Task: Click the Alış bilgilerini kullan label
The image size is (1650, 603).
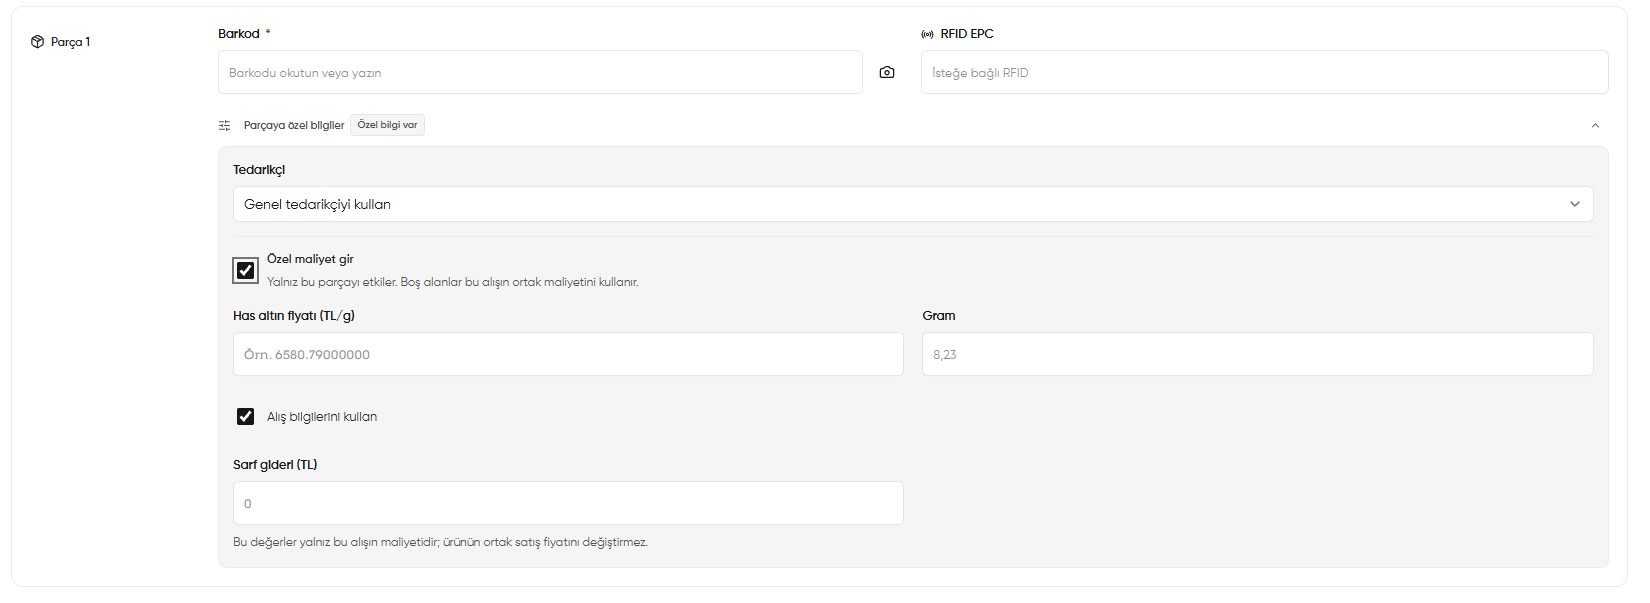Action: [322, 417]
